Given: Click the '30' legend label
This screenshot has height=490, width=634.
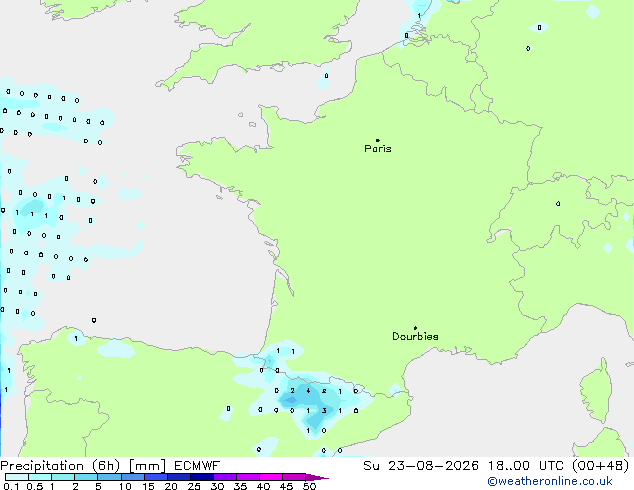Looking at the screenshot, I should coord(217,486).
